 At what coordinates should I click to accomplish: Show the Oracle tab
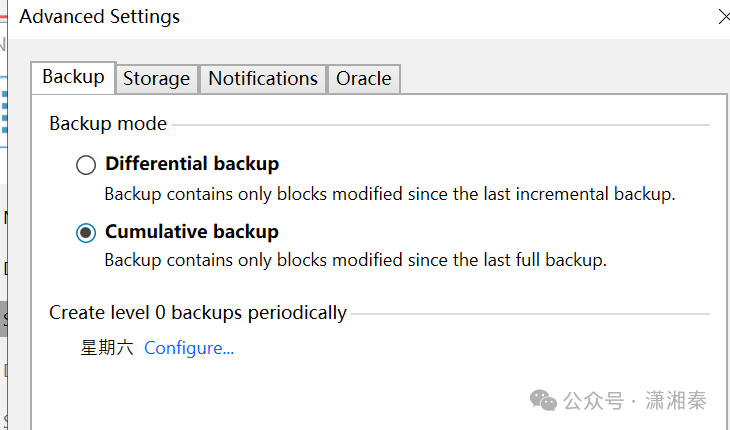363,79
